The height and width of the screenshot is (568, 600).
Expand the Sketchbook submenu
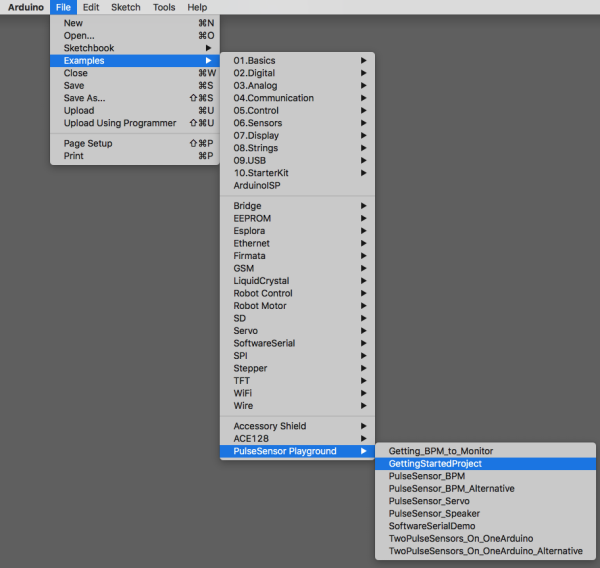(135, 48)
